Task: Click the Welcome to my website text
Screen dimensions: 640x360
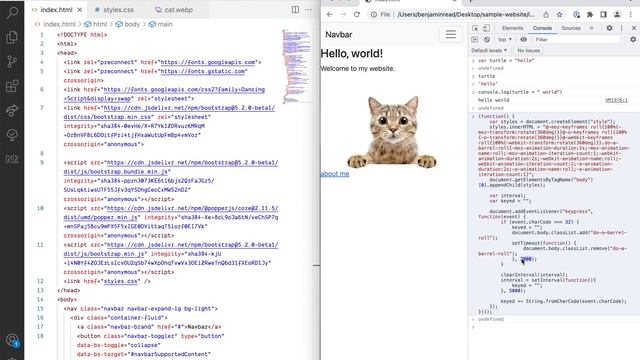Action: click(x=358, y=69)
